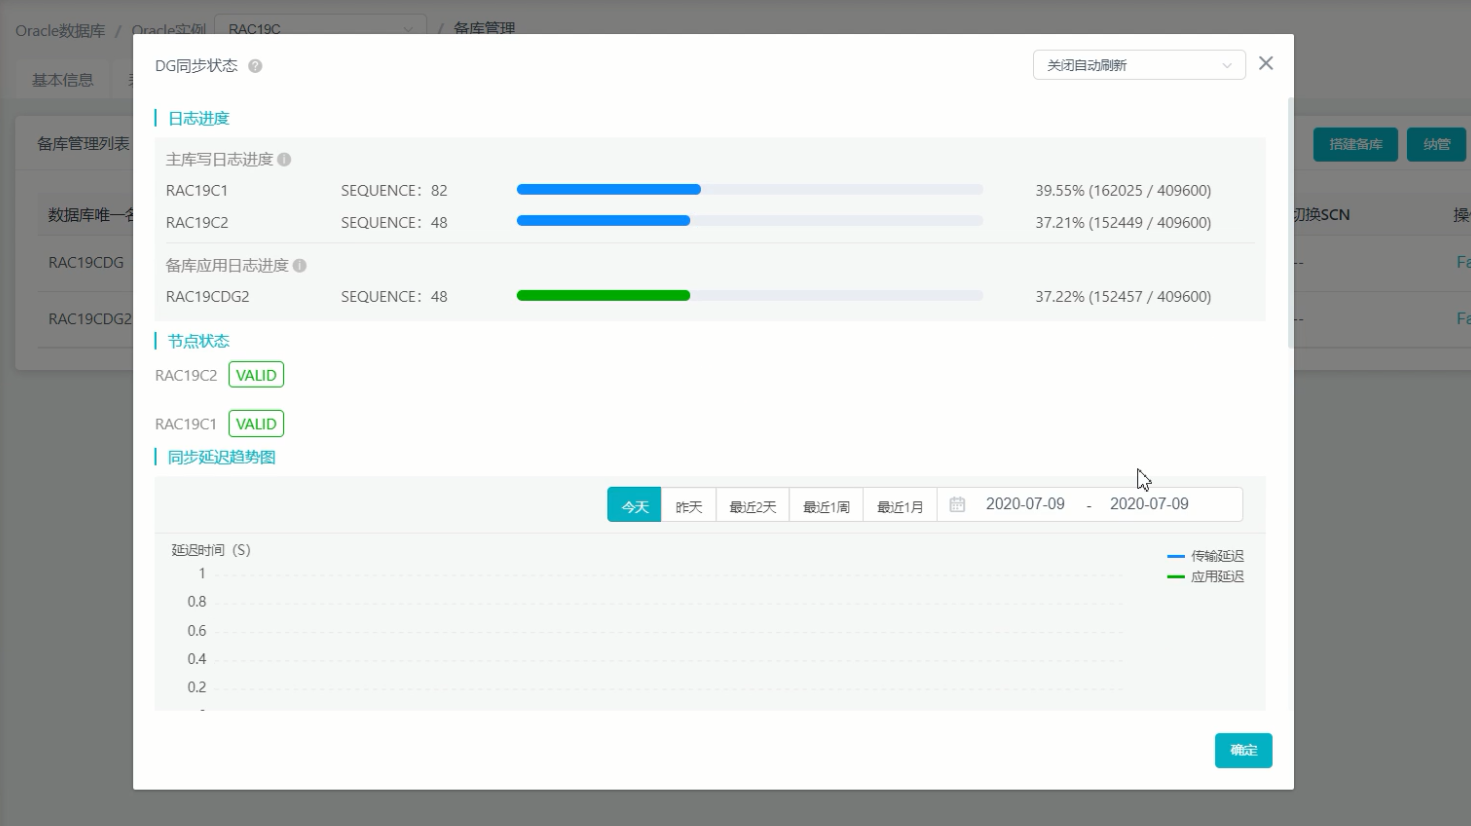Toggle the 应用延迟 legend entry

(x=1206, y=577)
